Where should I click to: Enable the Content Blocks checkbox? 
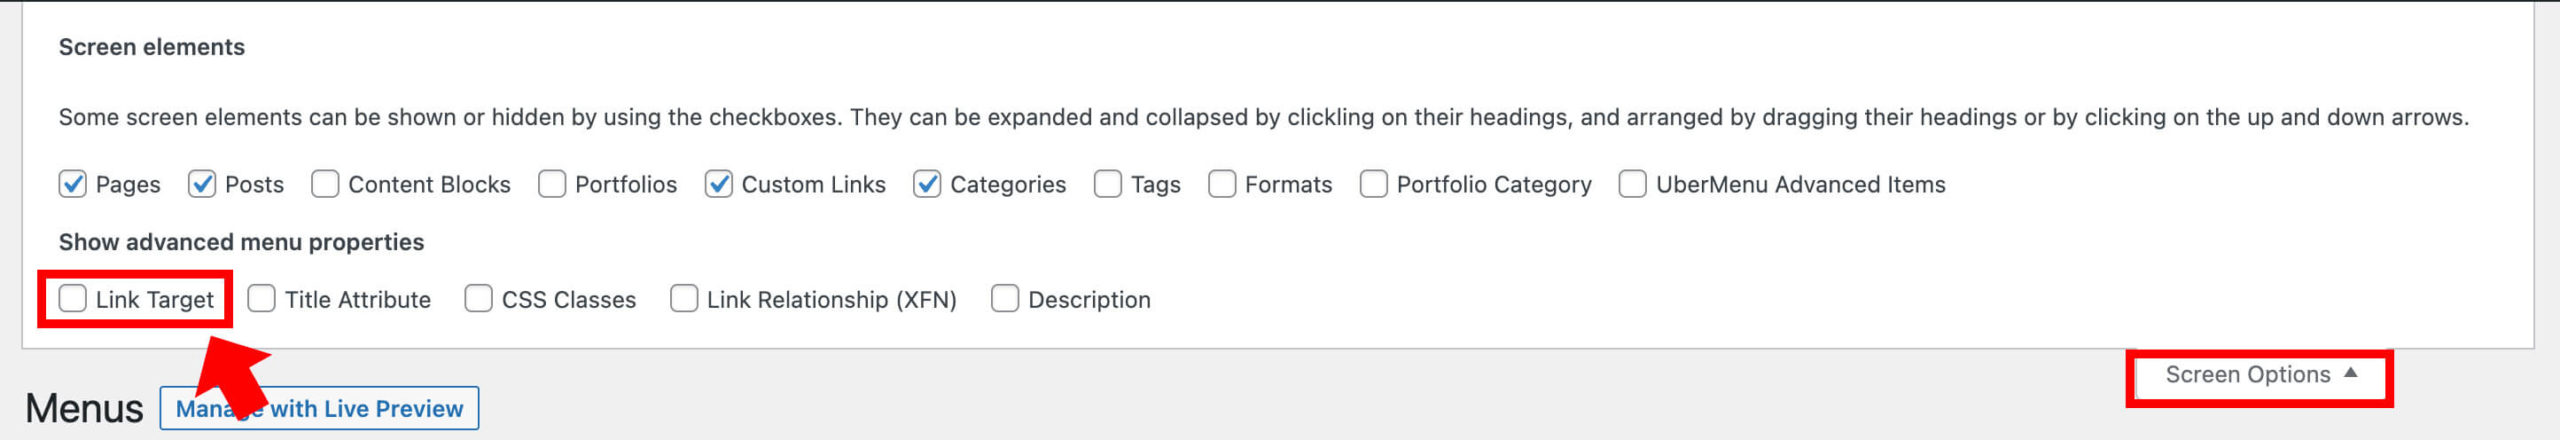(x=325, y=184)
